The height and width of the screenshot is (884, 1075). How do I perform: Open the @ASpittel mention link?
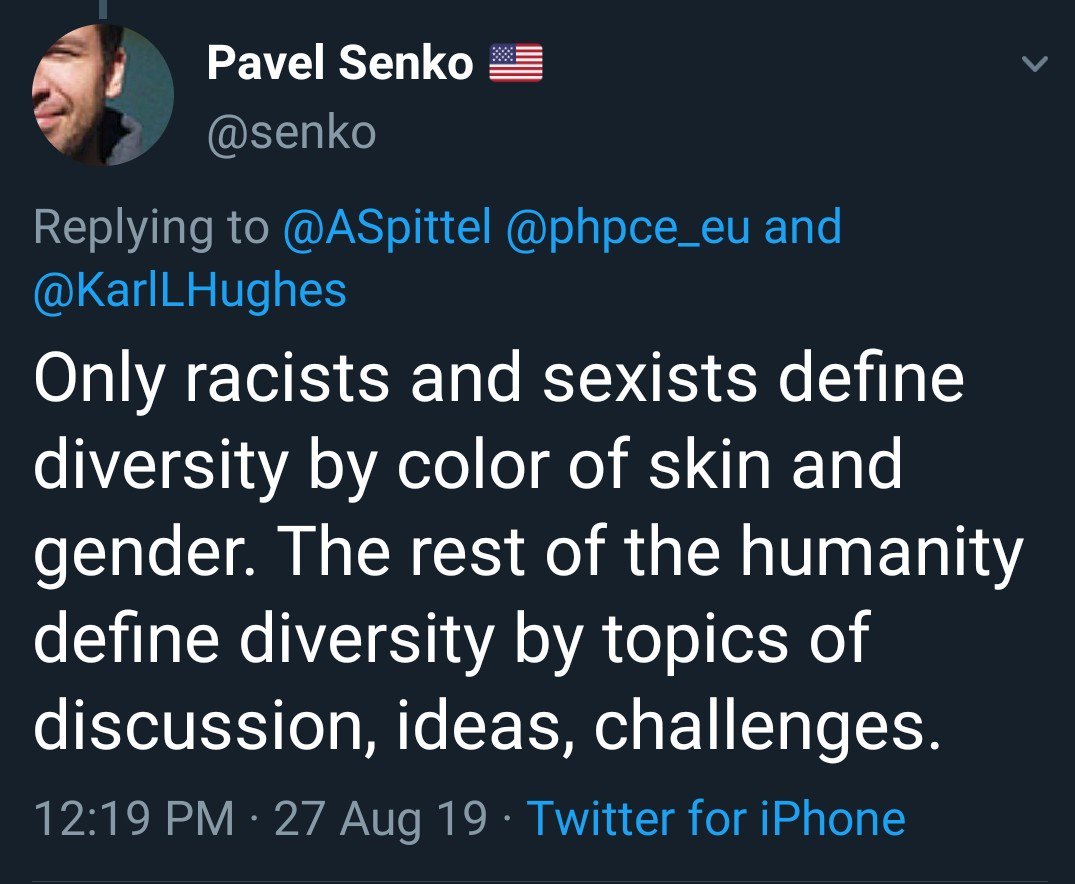[387, 228]
